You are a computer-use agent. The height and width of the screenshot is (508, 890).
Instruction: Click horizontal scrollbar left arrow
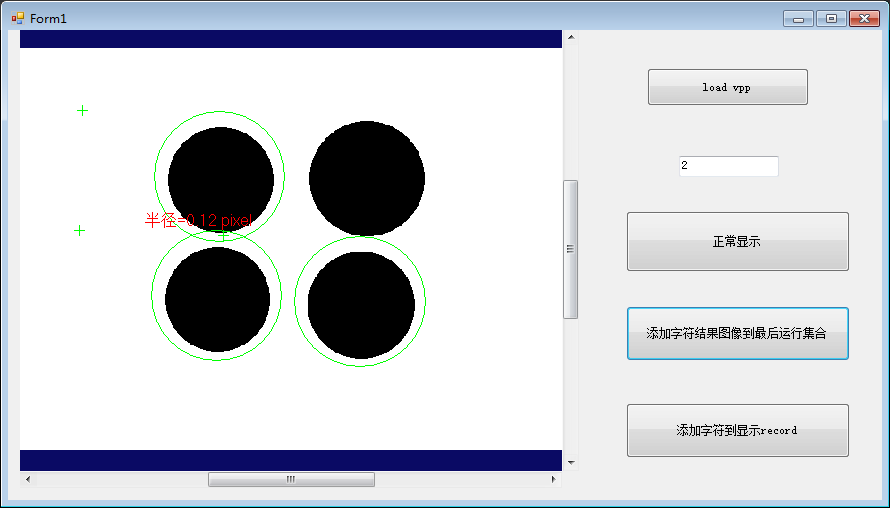[x=28, y=479]
